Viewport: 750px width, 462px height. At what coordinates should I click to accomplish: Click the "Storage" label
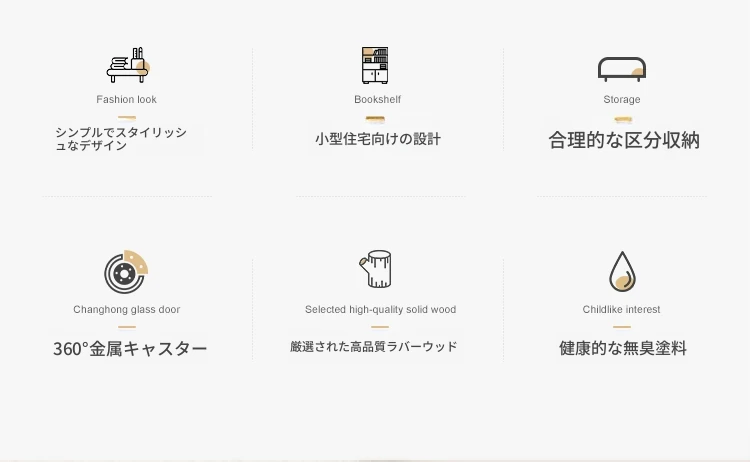point(622,99)
